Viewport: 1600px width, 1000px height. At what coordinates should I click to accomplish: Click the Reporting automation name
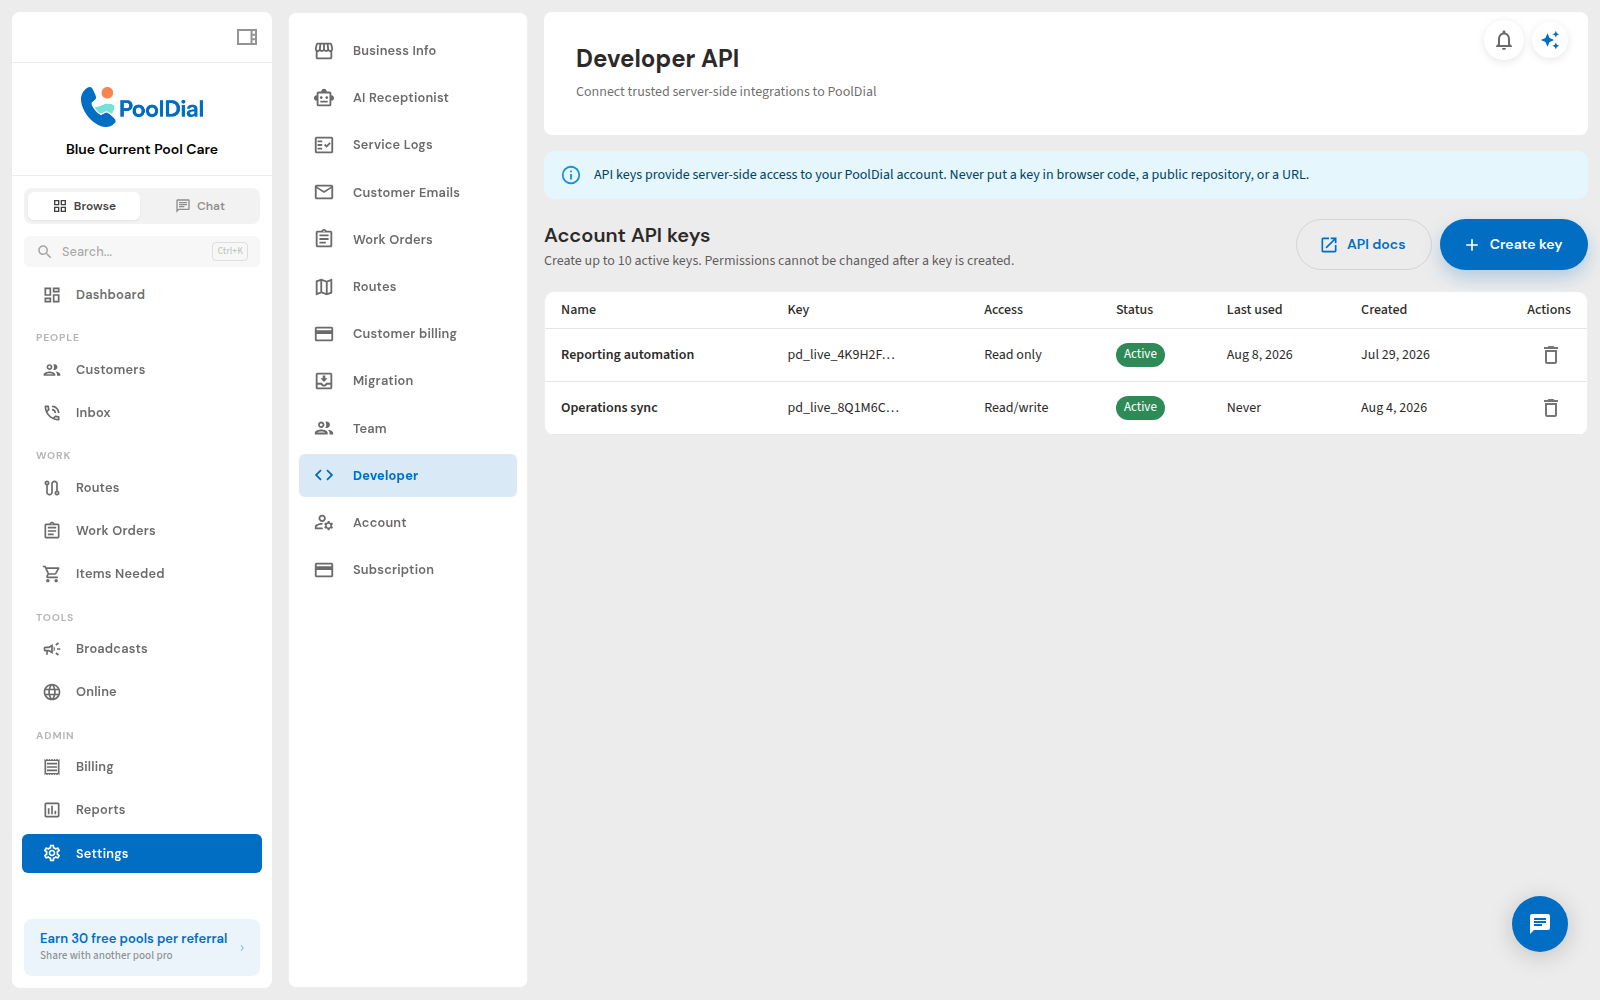coord(627,355)
